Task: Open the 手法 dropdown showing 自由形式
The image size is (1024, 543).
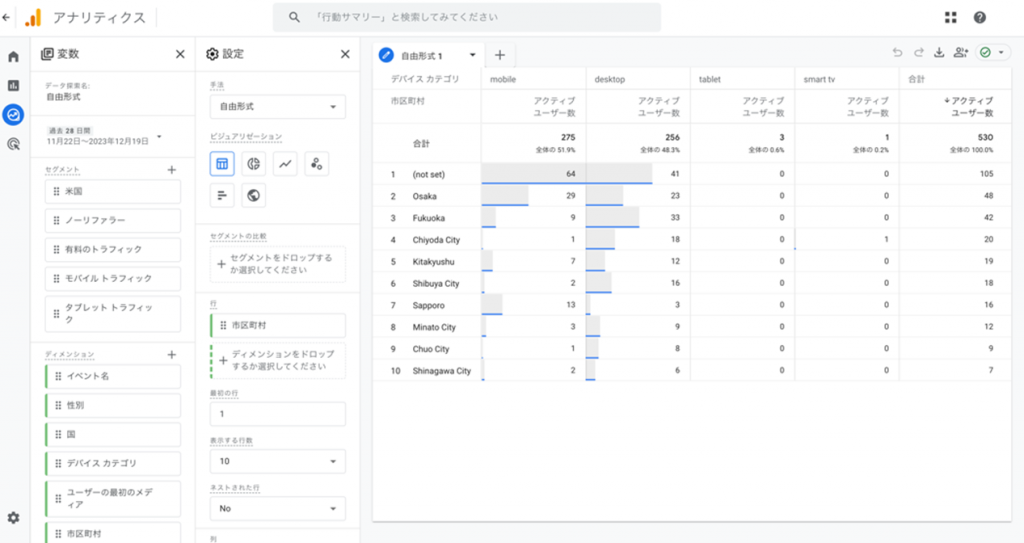Action: (278, 107)
